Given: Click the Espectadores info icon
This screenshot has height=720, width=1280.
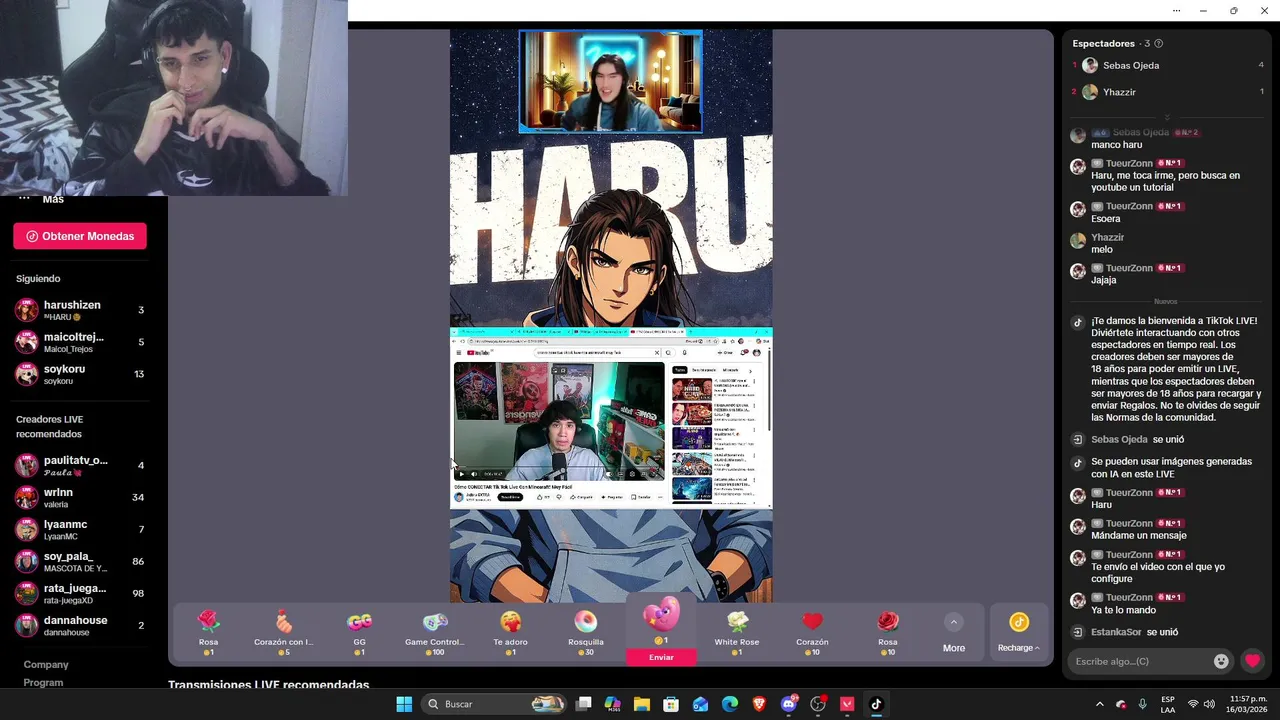Looking at the screenshot, I should 1158,44.
